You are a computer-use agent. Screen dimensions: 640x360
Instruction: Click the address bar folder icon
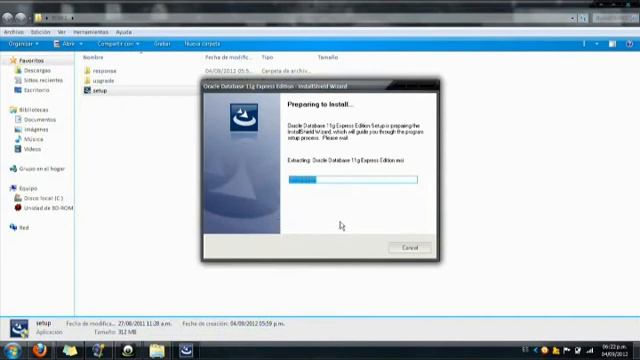(x=38, y=18)
